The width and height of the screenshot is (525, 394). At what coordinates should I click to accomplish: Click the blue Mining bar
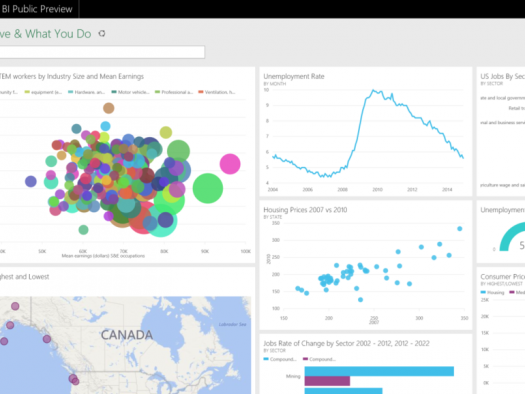coord(379,371)
